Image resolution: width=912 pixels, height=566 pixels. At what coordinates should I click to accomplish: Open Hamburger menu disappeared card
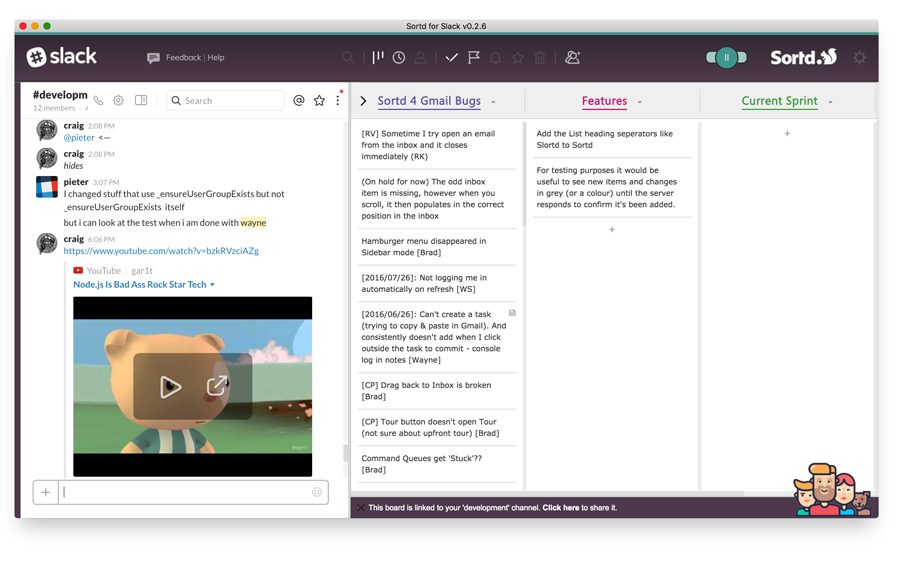437,247
